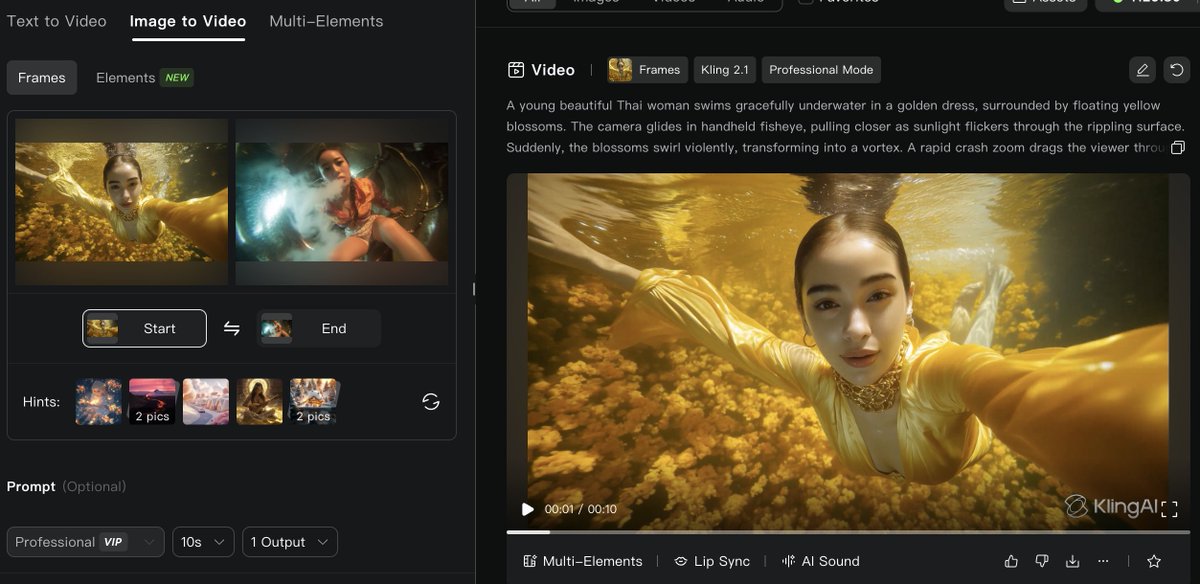Click the start frame underwater golden dress image
The height and width of the screenshot is (584, 1200).
pos(121,202)
